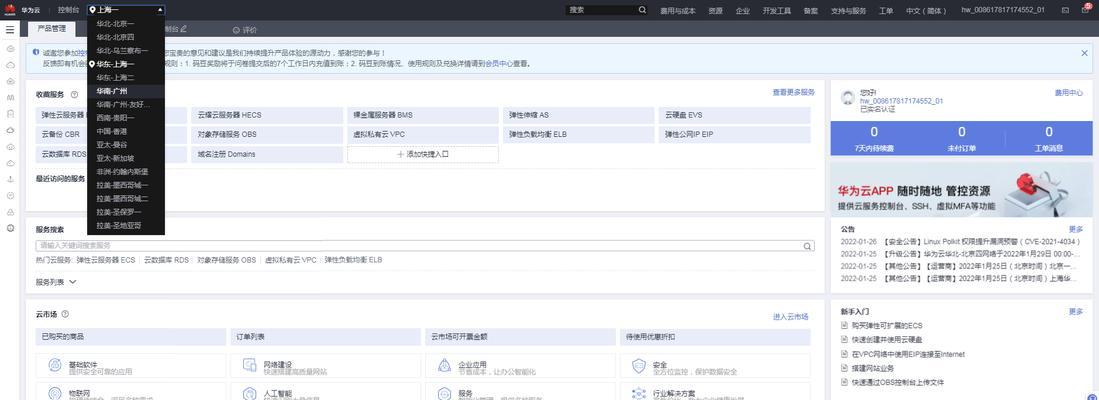
Task: Open the 费用中心 link
Action: (1068, 92)
